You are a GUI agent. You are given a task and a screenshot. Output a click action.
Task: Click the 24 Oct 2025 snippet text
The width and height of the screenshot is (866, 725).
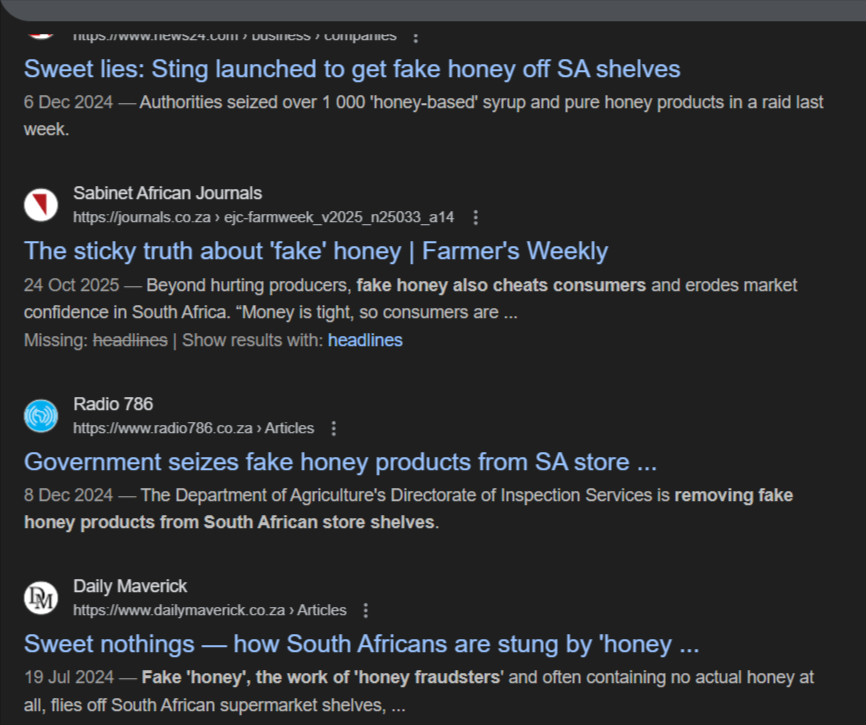(410, 298)
